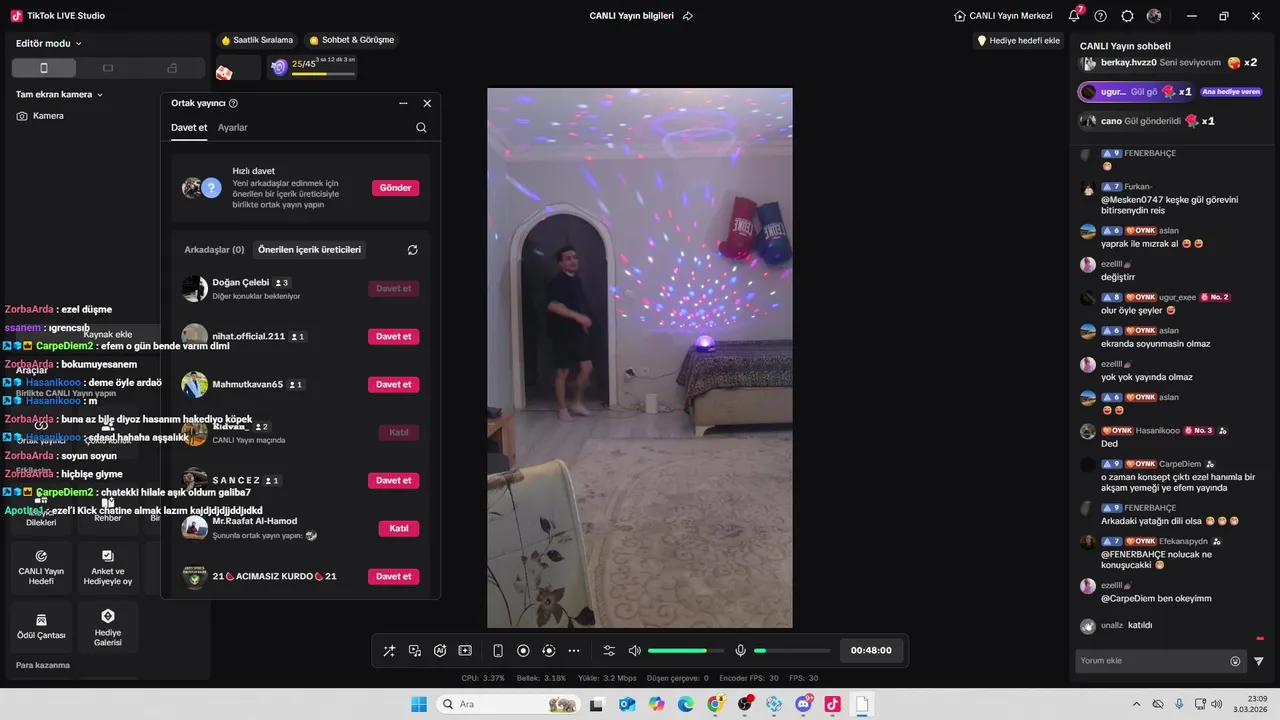Viewport: 1280px width, 720px height.
Task: Click the screen capture frame icon in toolbar
Action: (x=465, y=651)
